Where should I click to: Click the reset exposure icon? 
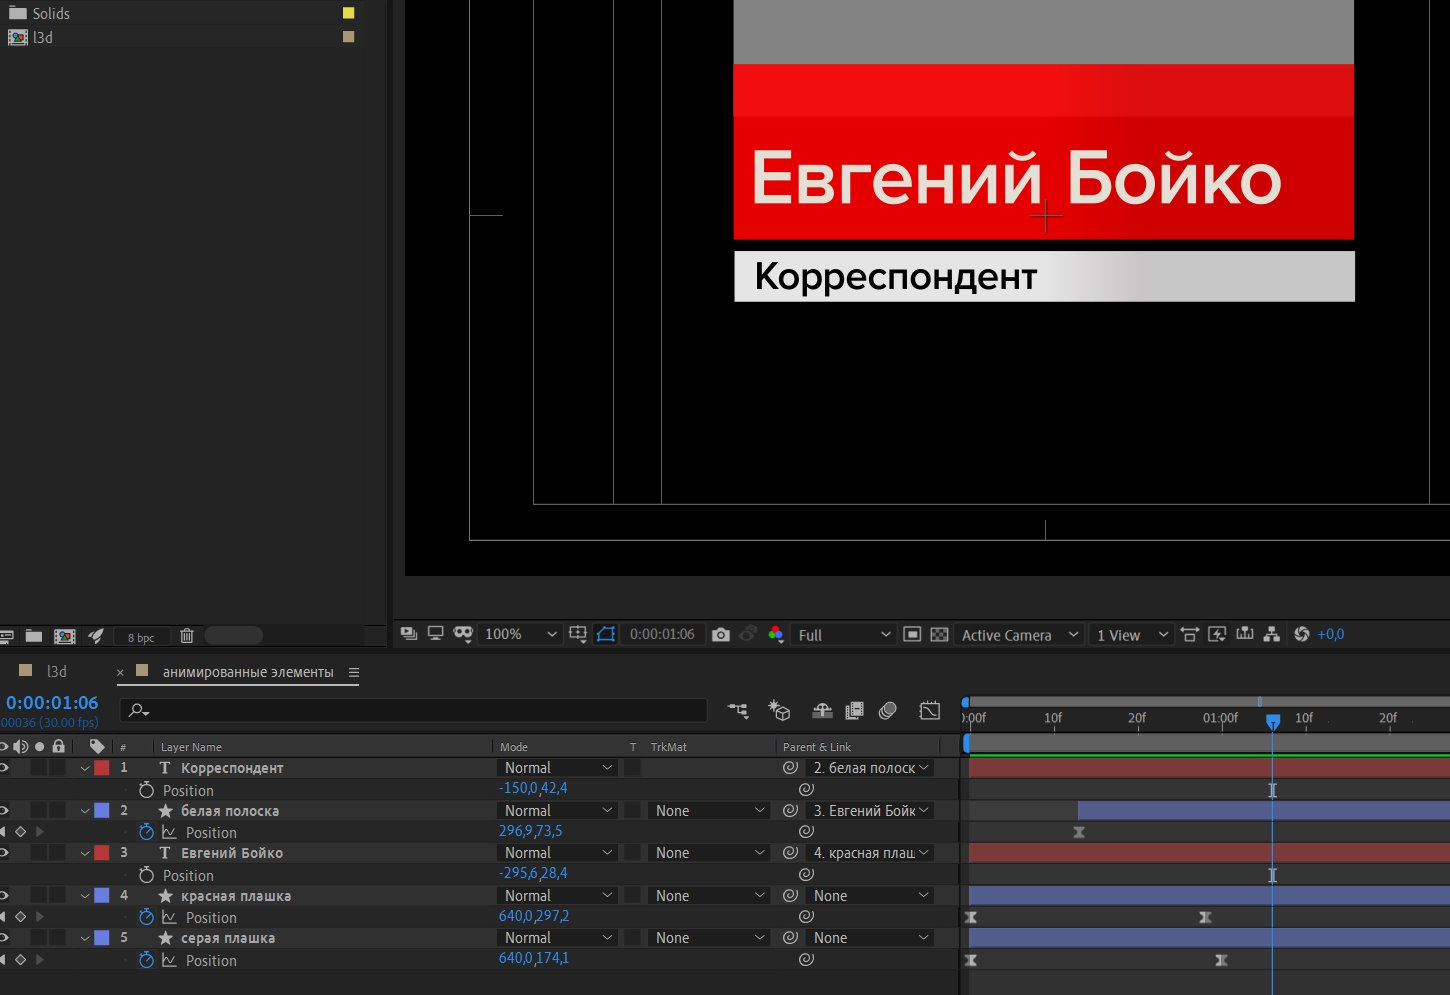(x=1301, y=634)
